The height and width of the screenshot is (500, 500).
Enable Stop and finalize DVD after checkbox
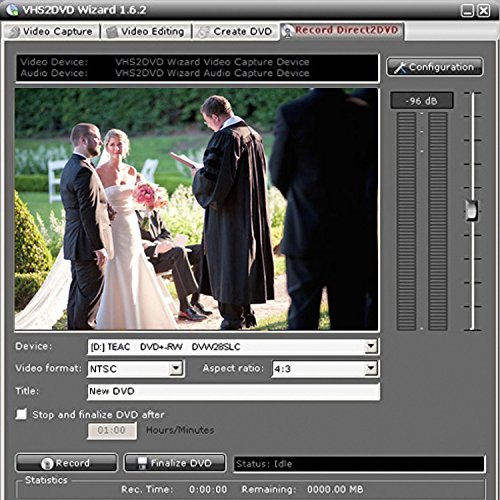click(21, 414)
